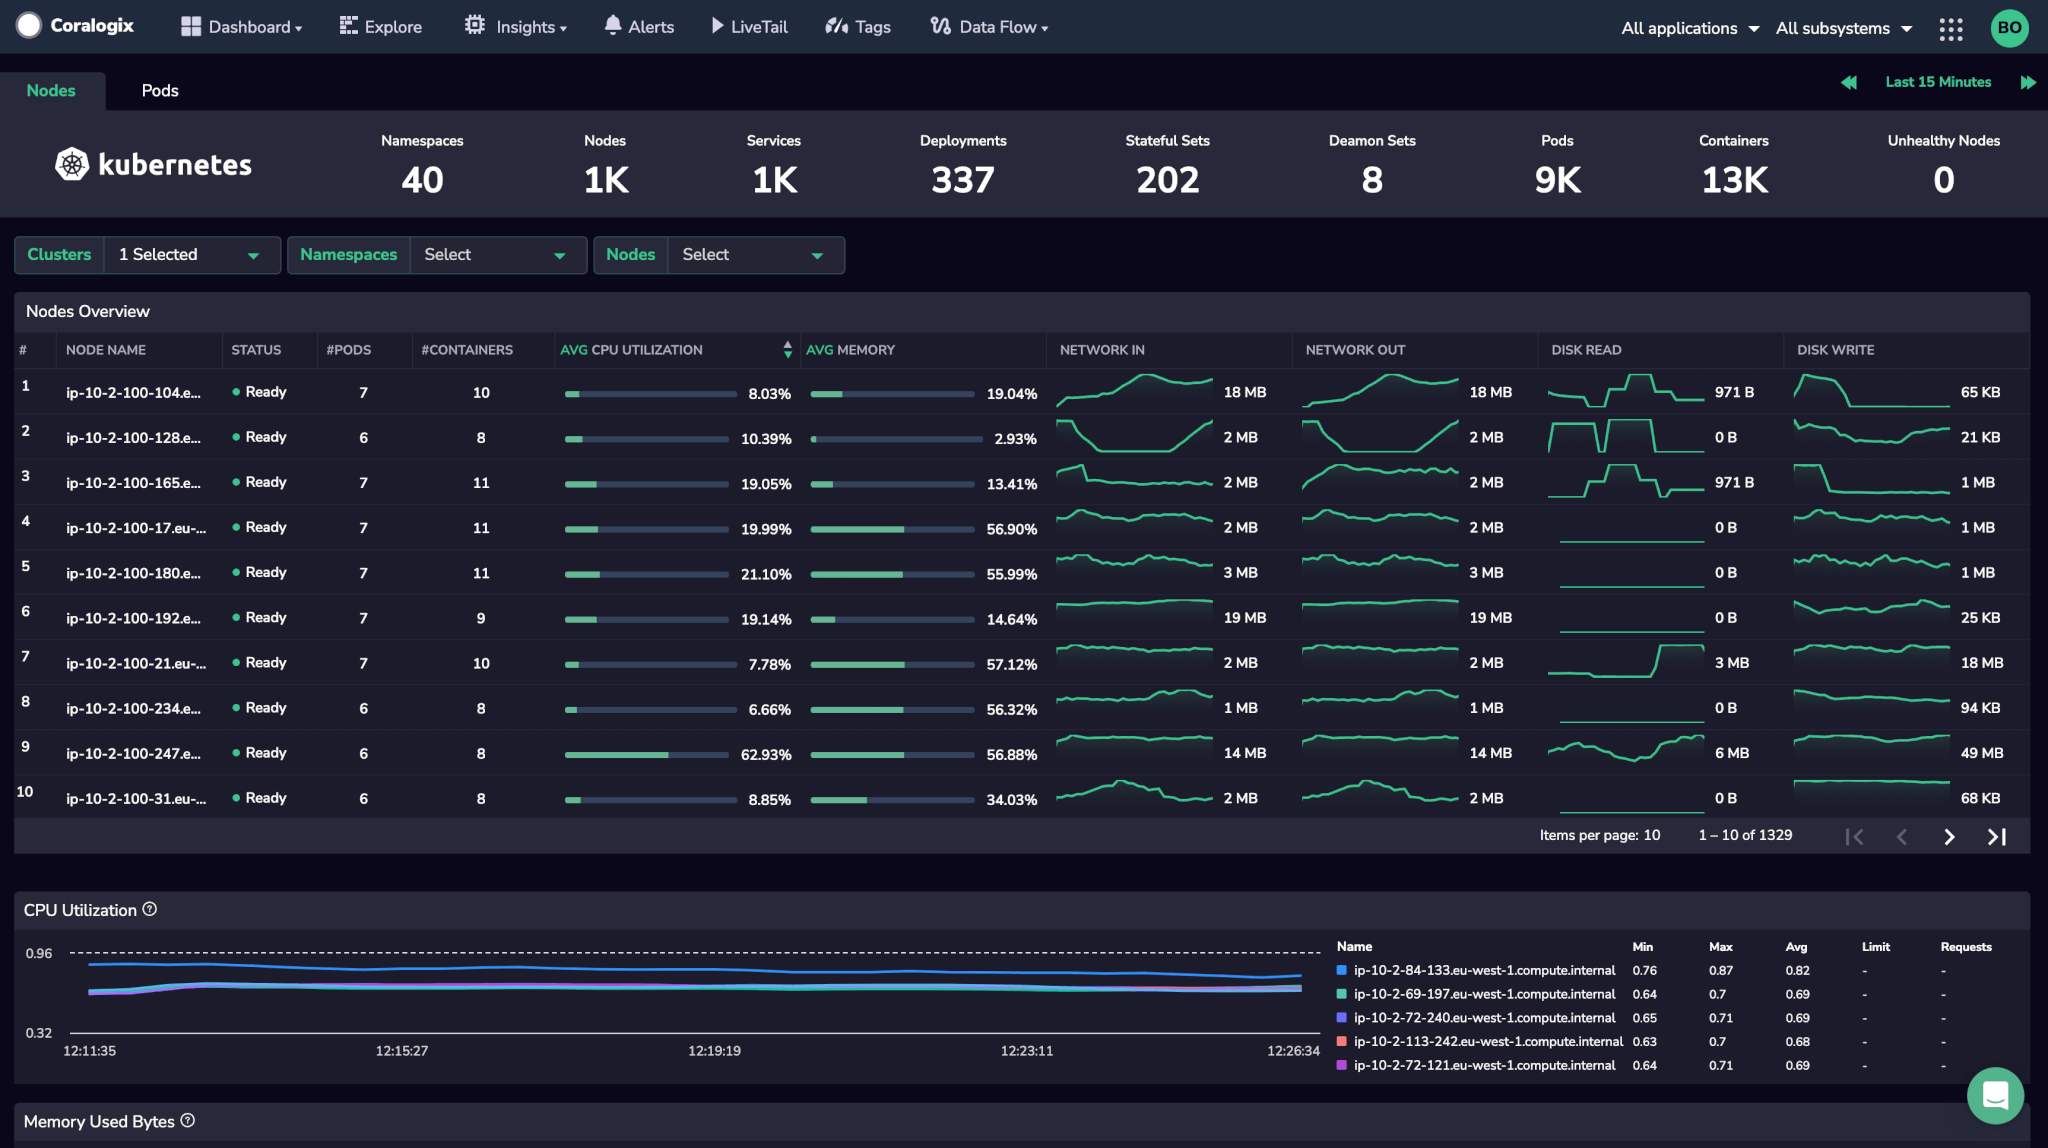Go to previous page of nodes
Image resolution: width=2048 pixels, height=1148 pixels.
pos(1902,836)
